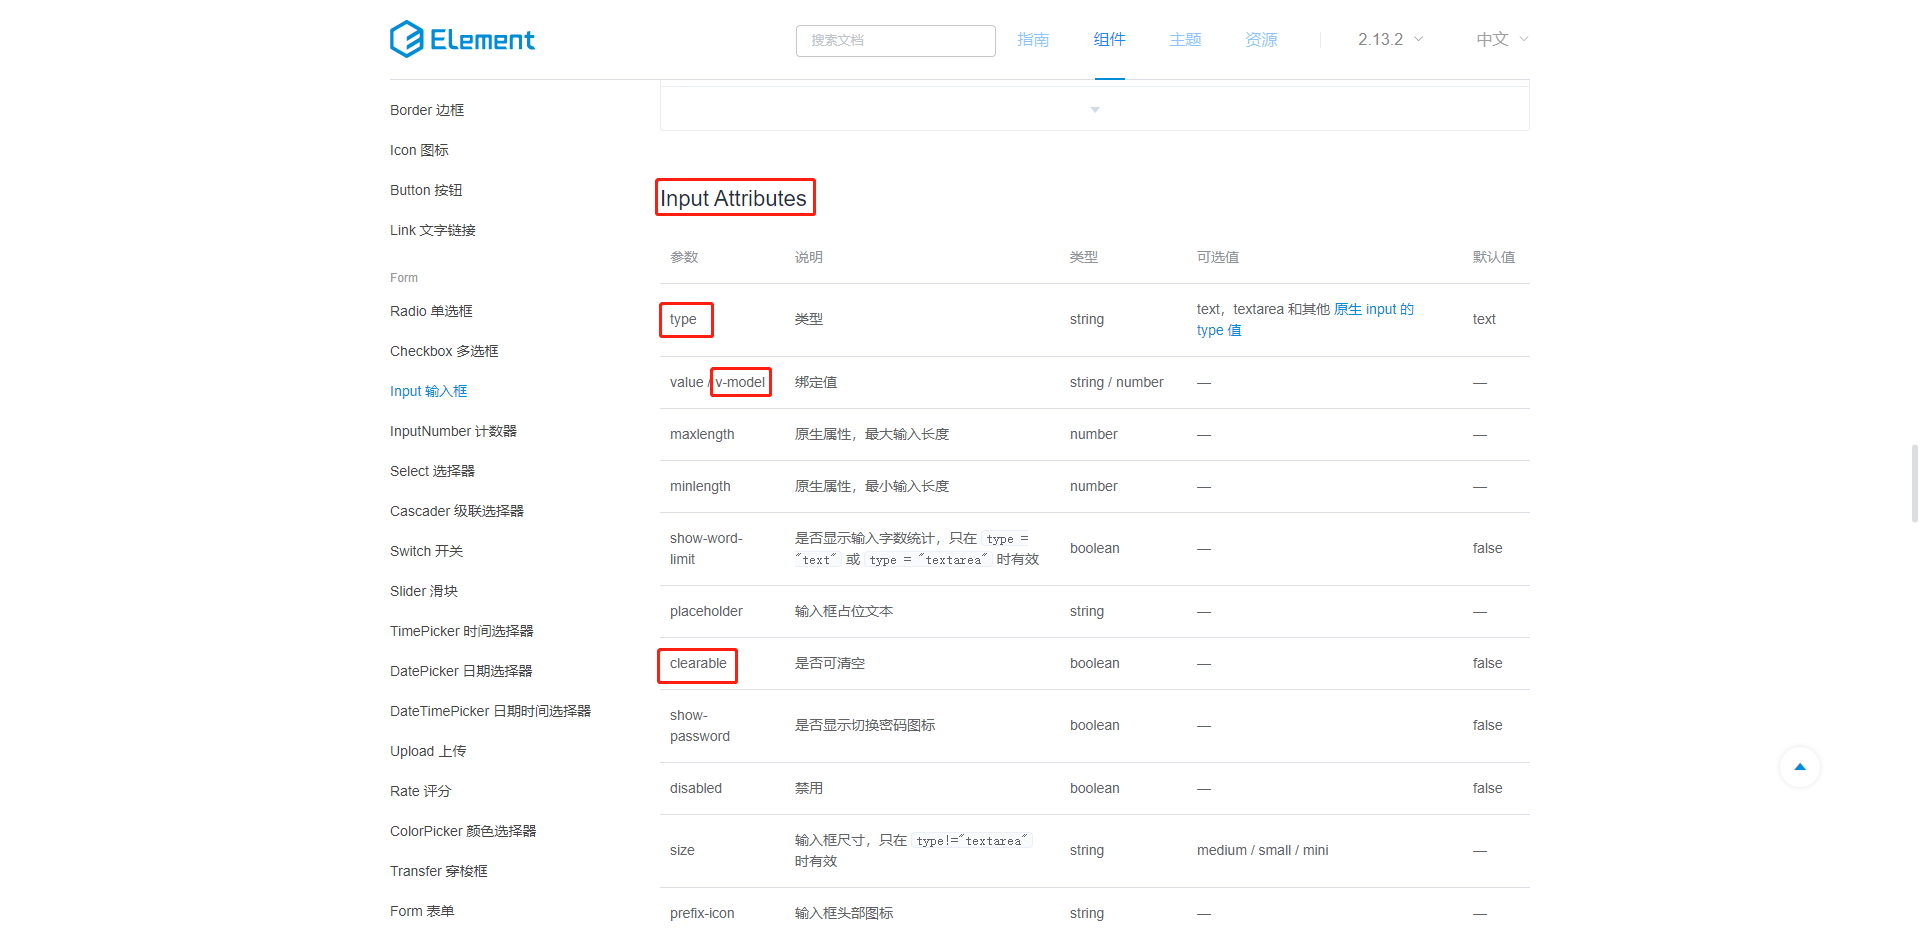Screen dimensions: 1920x937
Task: Click the 类型 column header
Action: (x=1084, y=257)
